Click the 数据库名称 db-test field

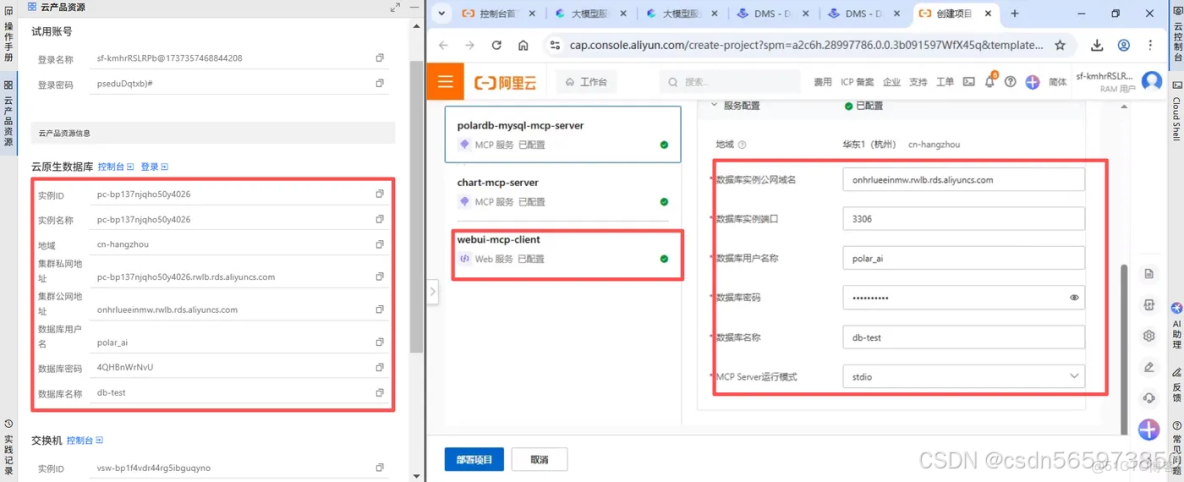click(x=964, y=337)
